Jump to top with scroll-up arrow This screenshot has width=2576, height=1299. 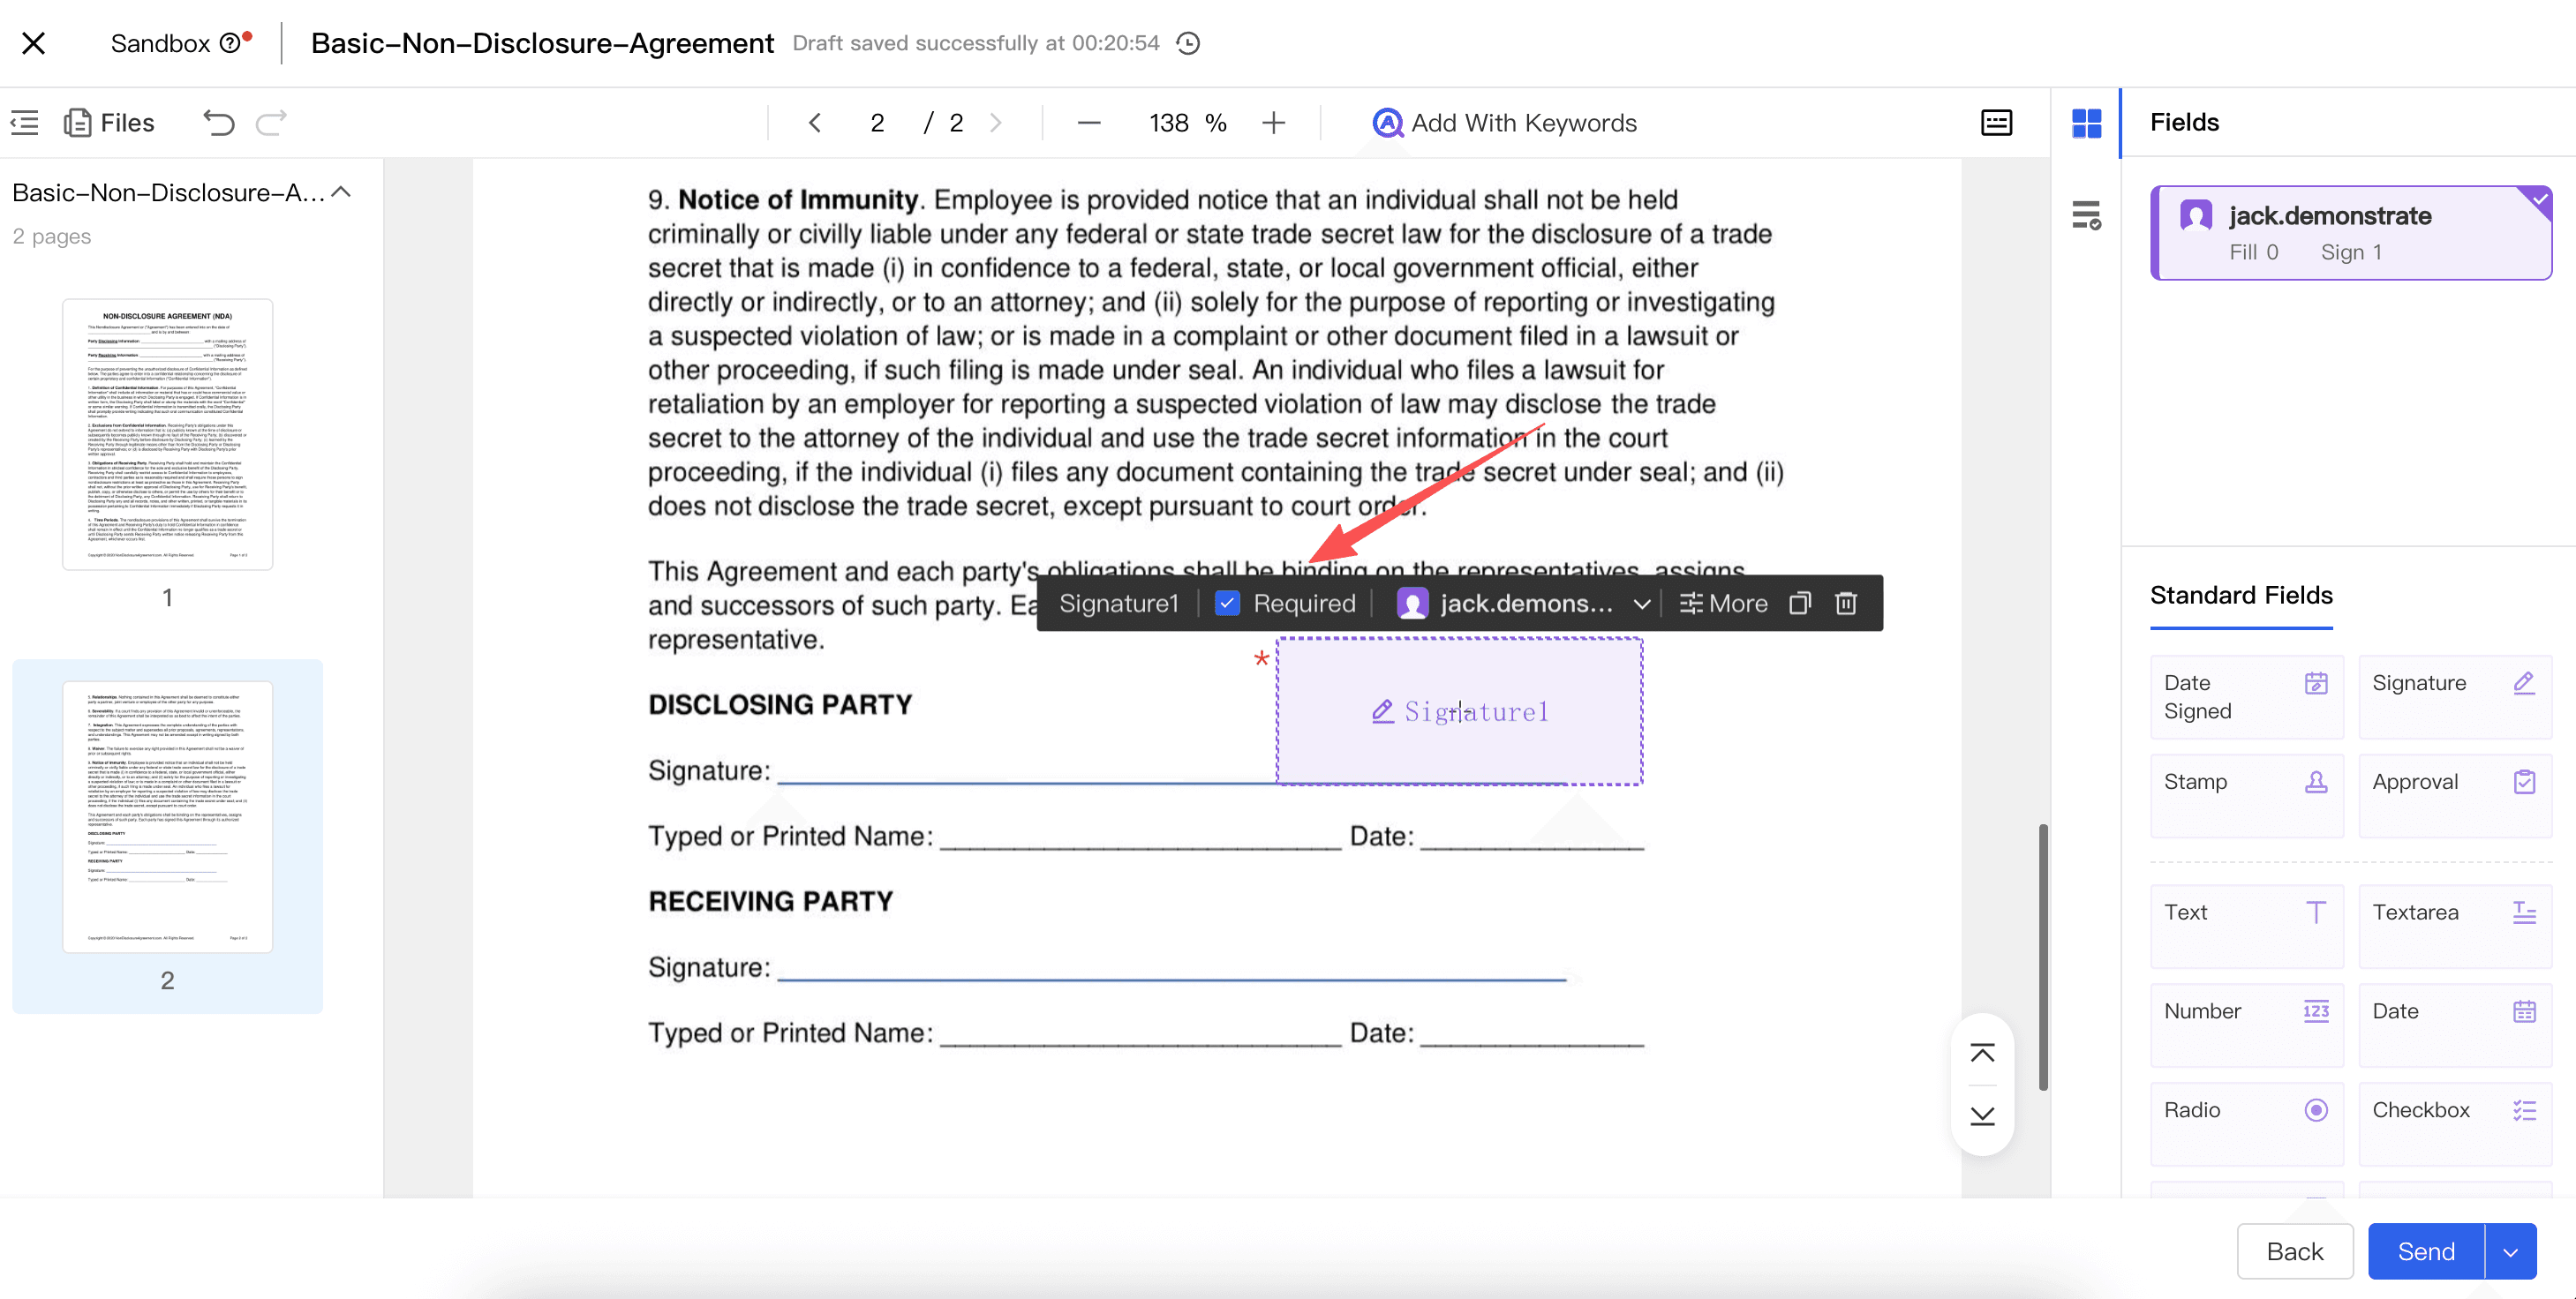click(1982, 1053)
